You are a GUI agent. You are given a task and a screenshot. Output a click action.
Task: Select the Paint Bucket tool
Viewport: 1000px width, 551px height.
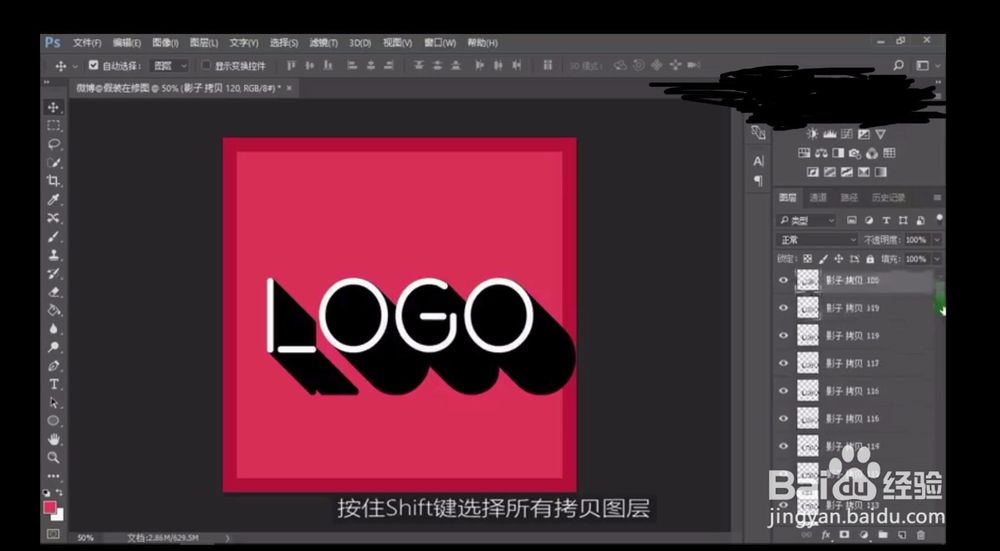click(x=54, y=311)
